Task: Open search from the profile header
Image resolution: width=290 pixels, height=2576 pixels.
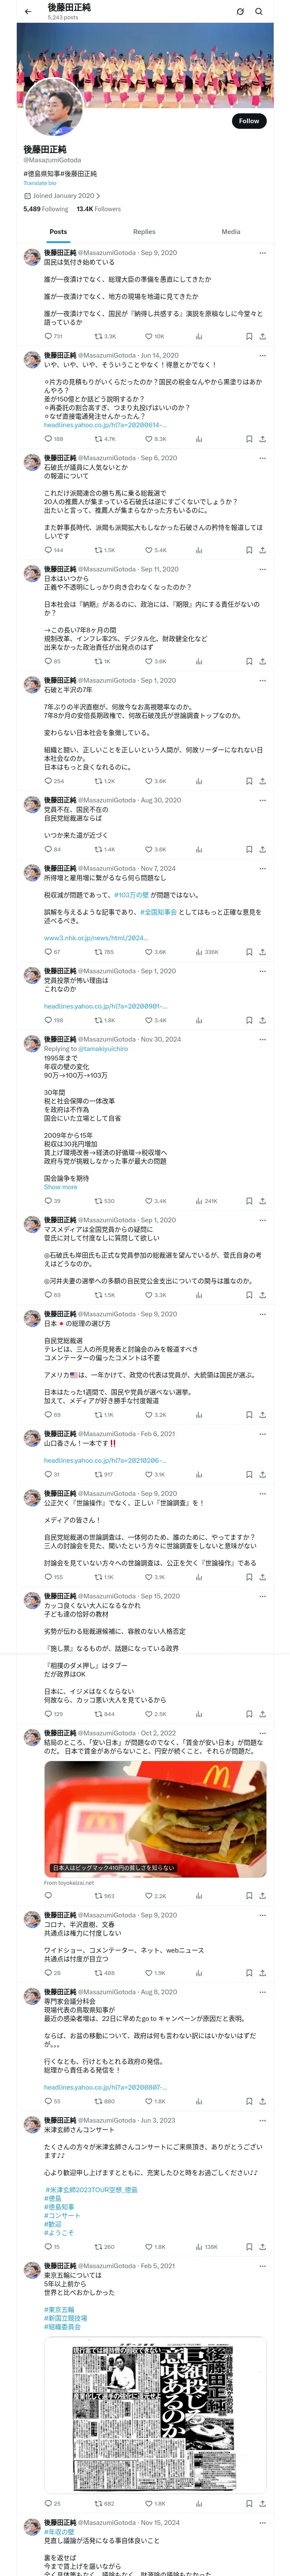Action: tap(259, 12)
